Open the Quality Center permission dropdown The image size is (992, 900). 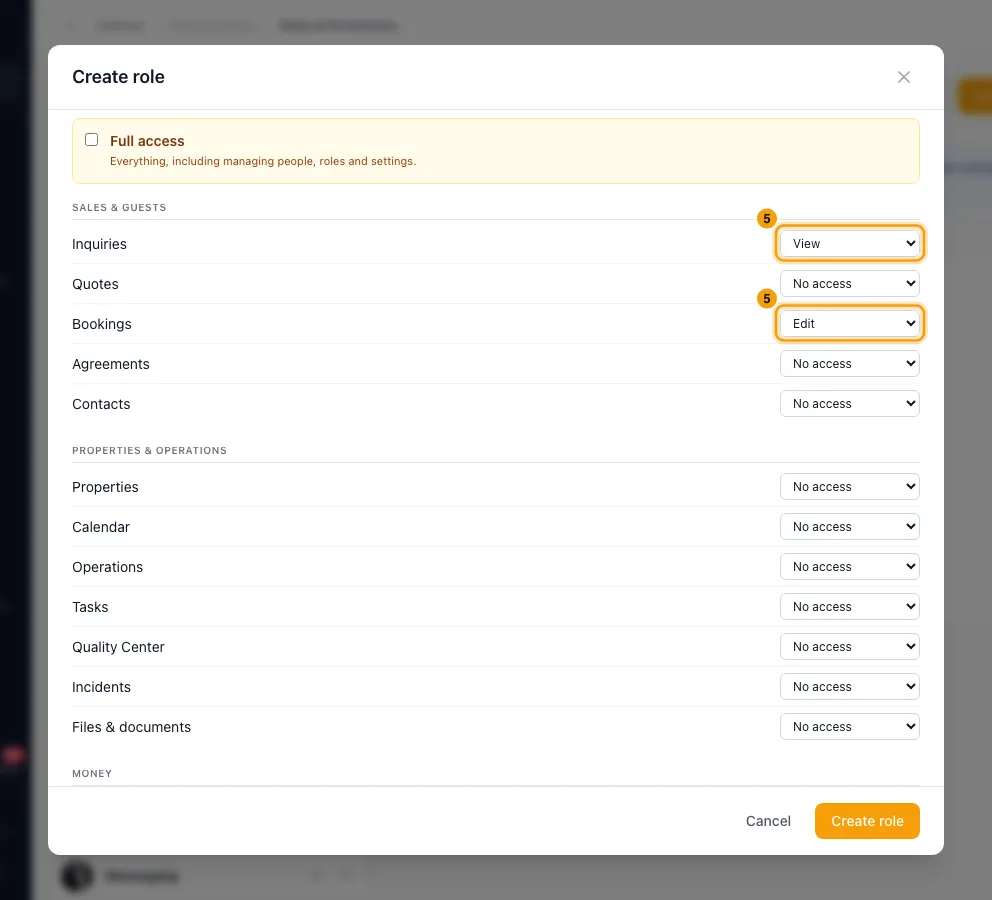pyautogui.click(x=850, y=646)
